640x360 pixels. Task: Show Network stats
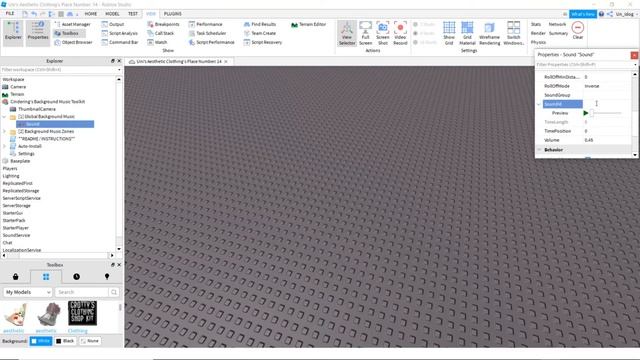pos(557,24)
